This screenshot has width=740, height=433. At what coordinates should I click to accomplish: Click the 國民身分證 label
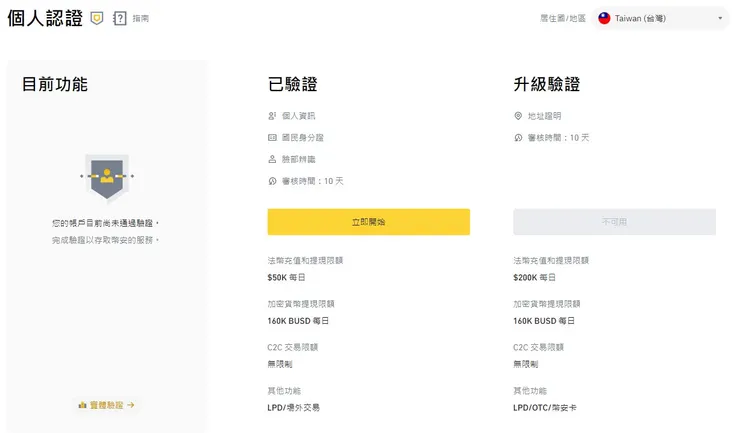point(303,137)
